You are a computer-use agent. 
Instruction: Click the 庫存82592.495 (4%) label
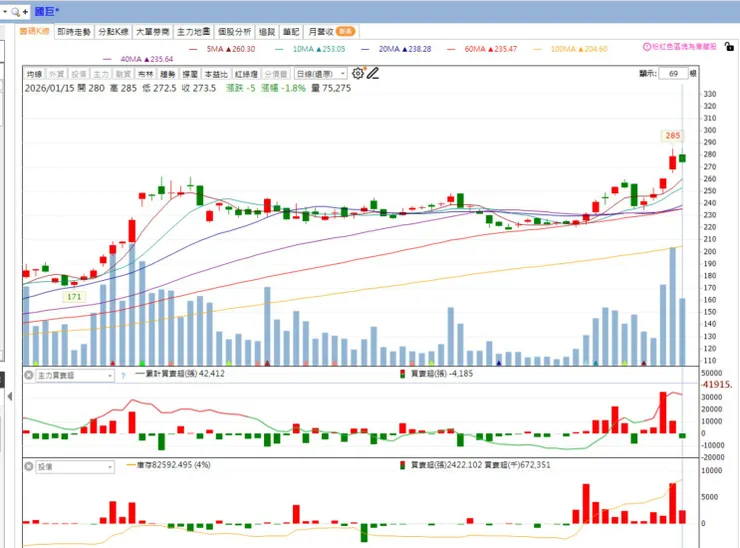[x=174, y=465]
